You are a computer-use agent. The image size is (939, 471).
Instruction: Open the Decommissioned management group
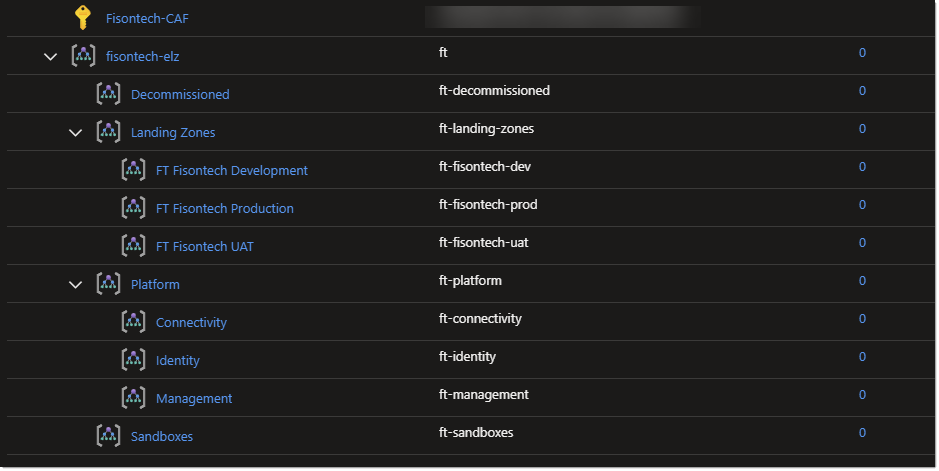[180, 95]
